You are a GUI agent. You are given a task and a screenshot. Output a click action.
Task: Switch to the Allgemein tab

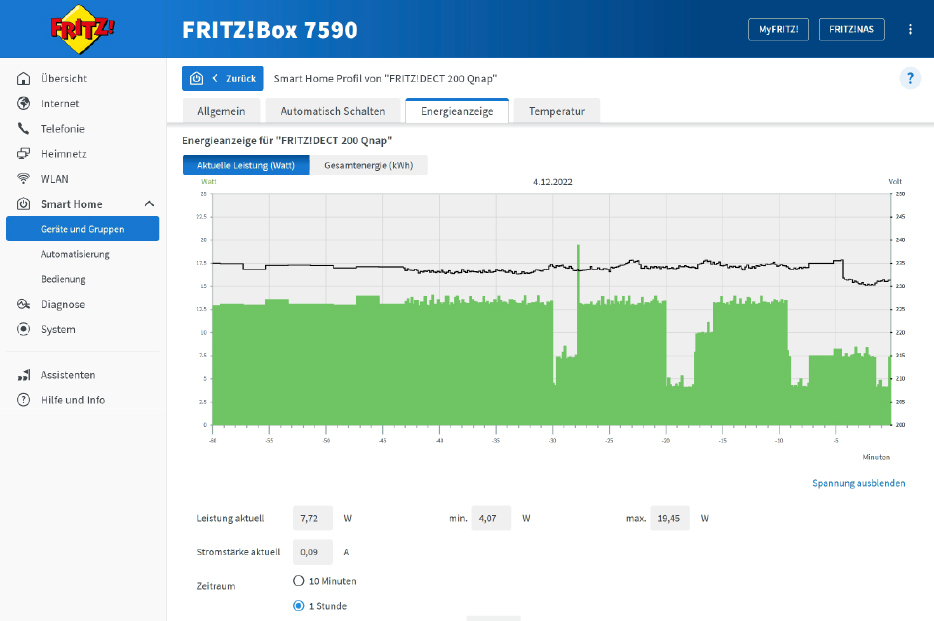tap(221, 111)
